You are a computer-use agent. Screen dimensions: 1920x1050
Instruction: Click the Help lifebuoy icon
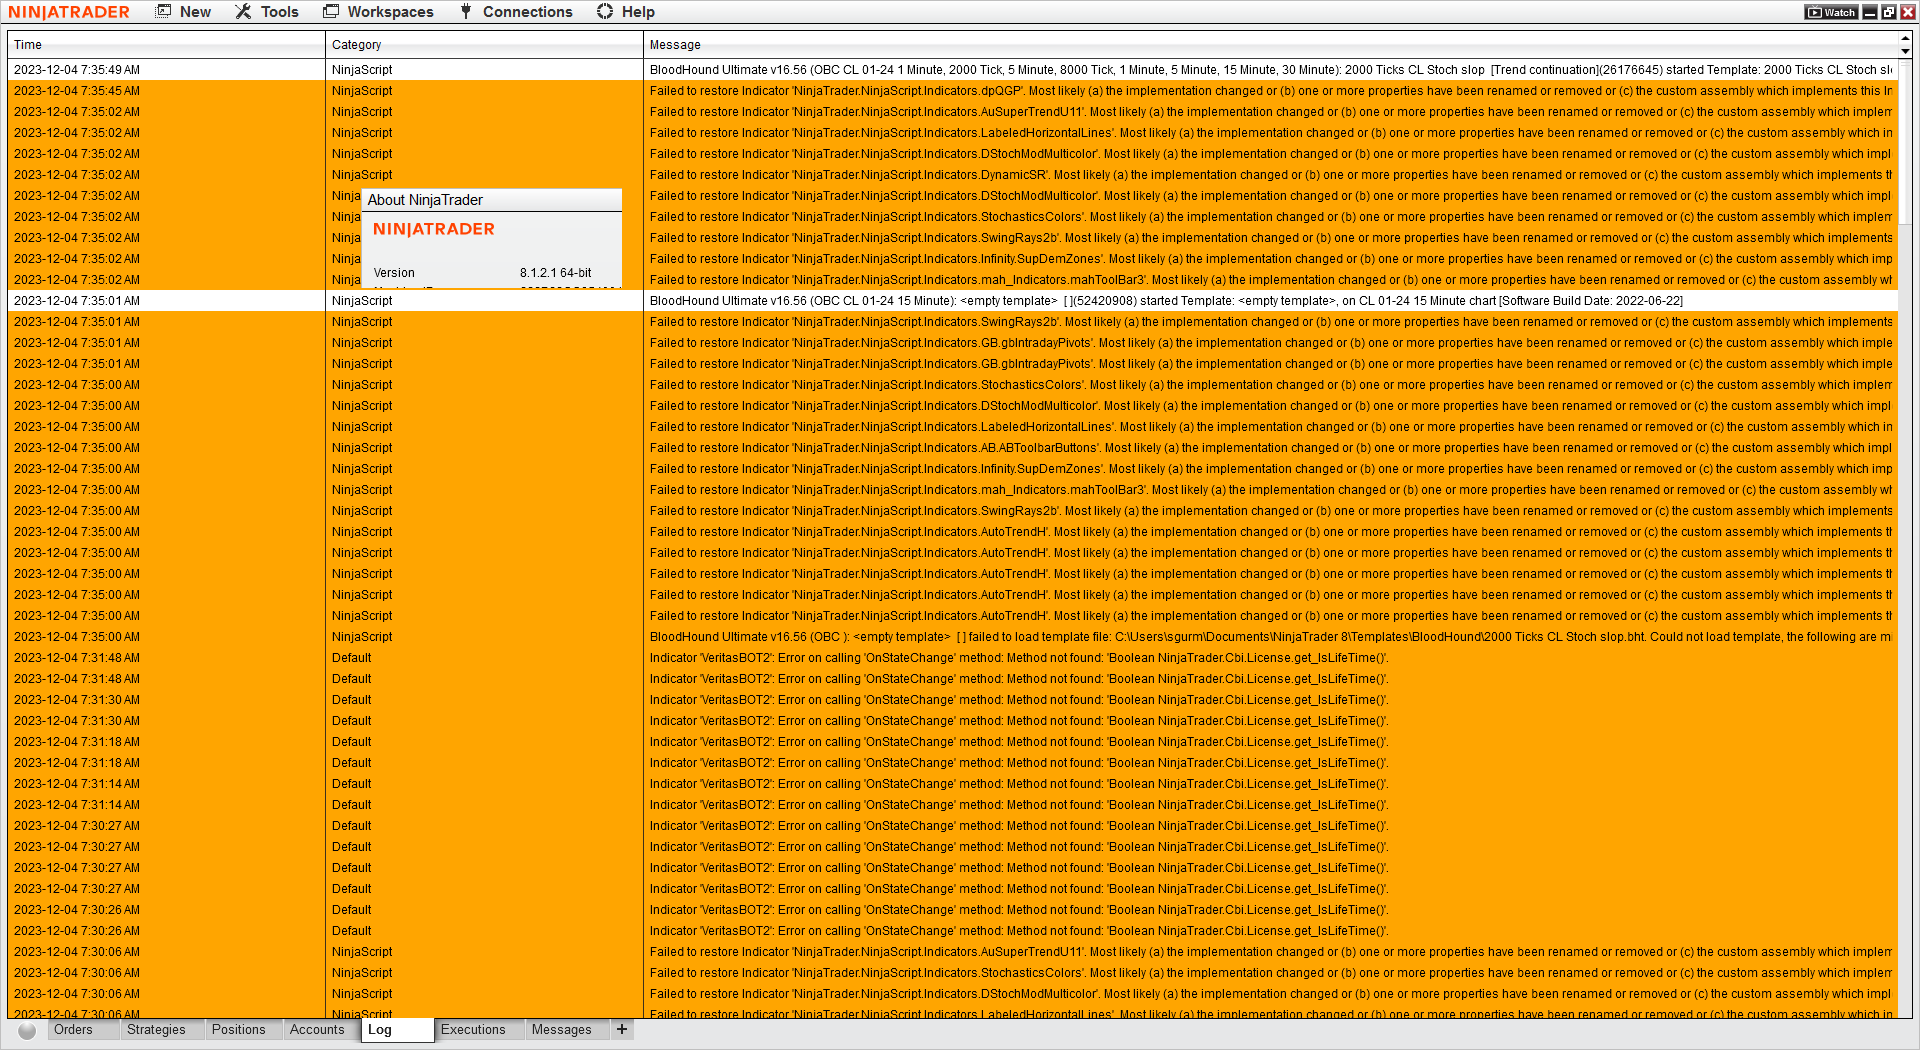coord(605,12)
